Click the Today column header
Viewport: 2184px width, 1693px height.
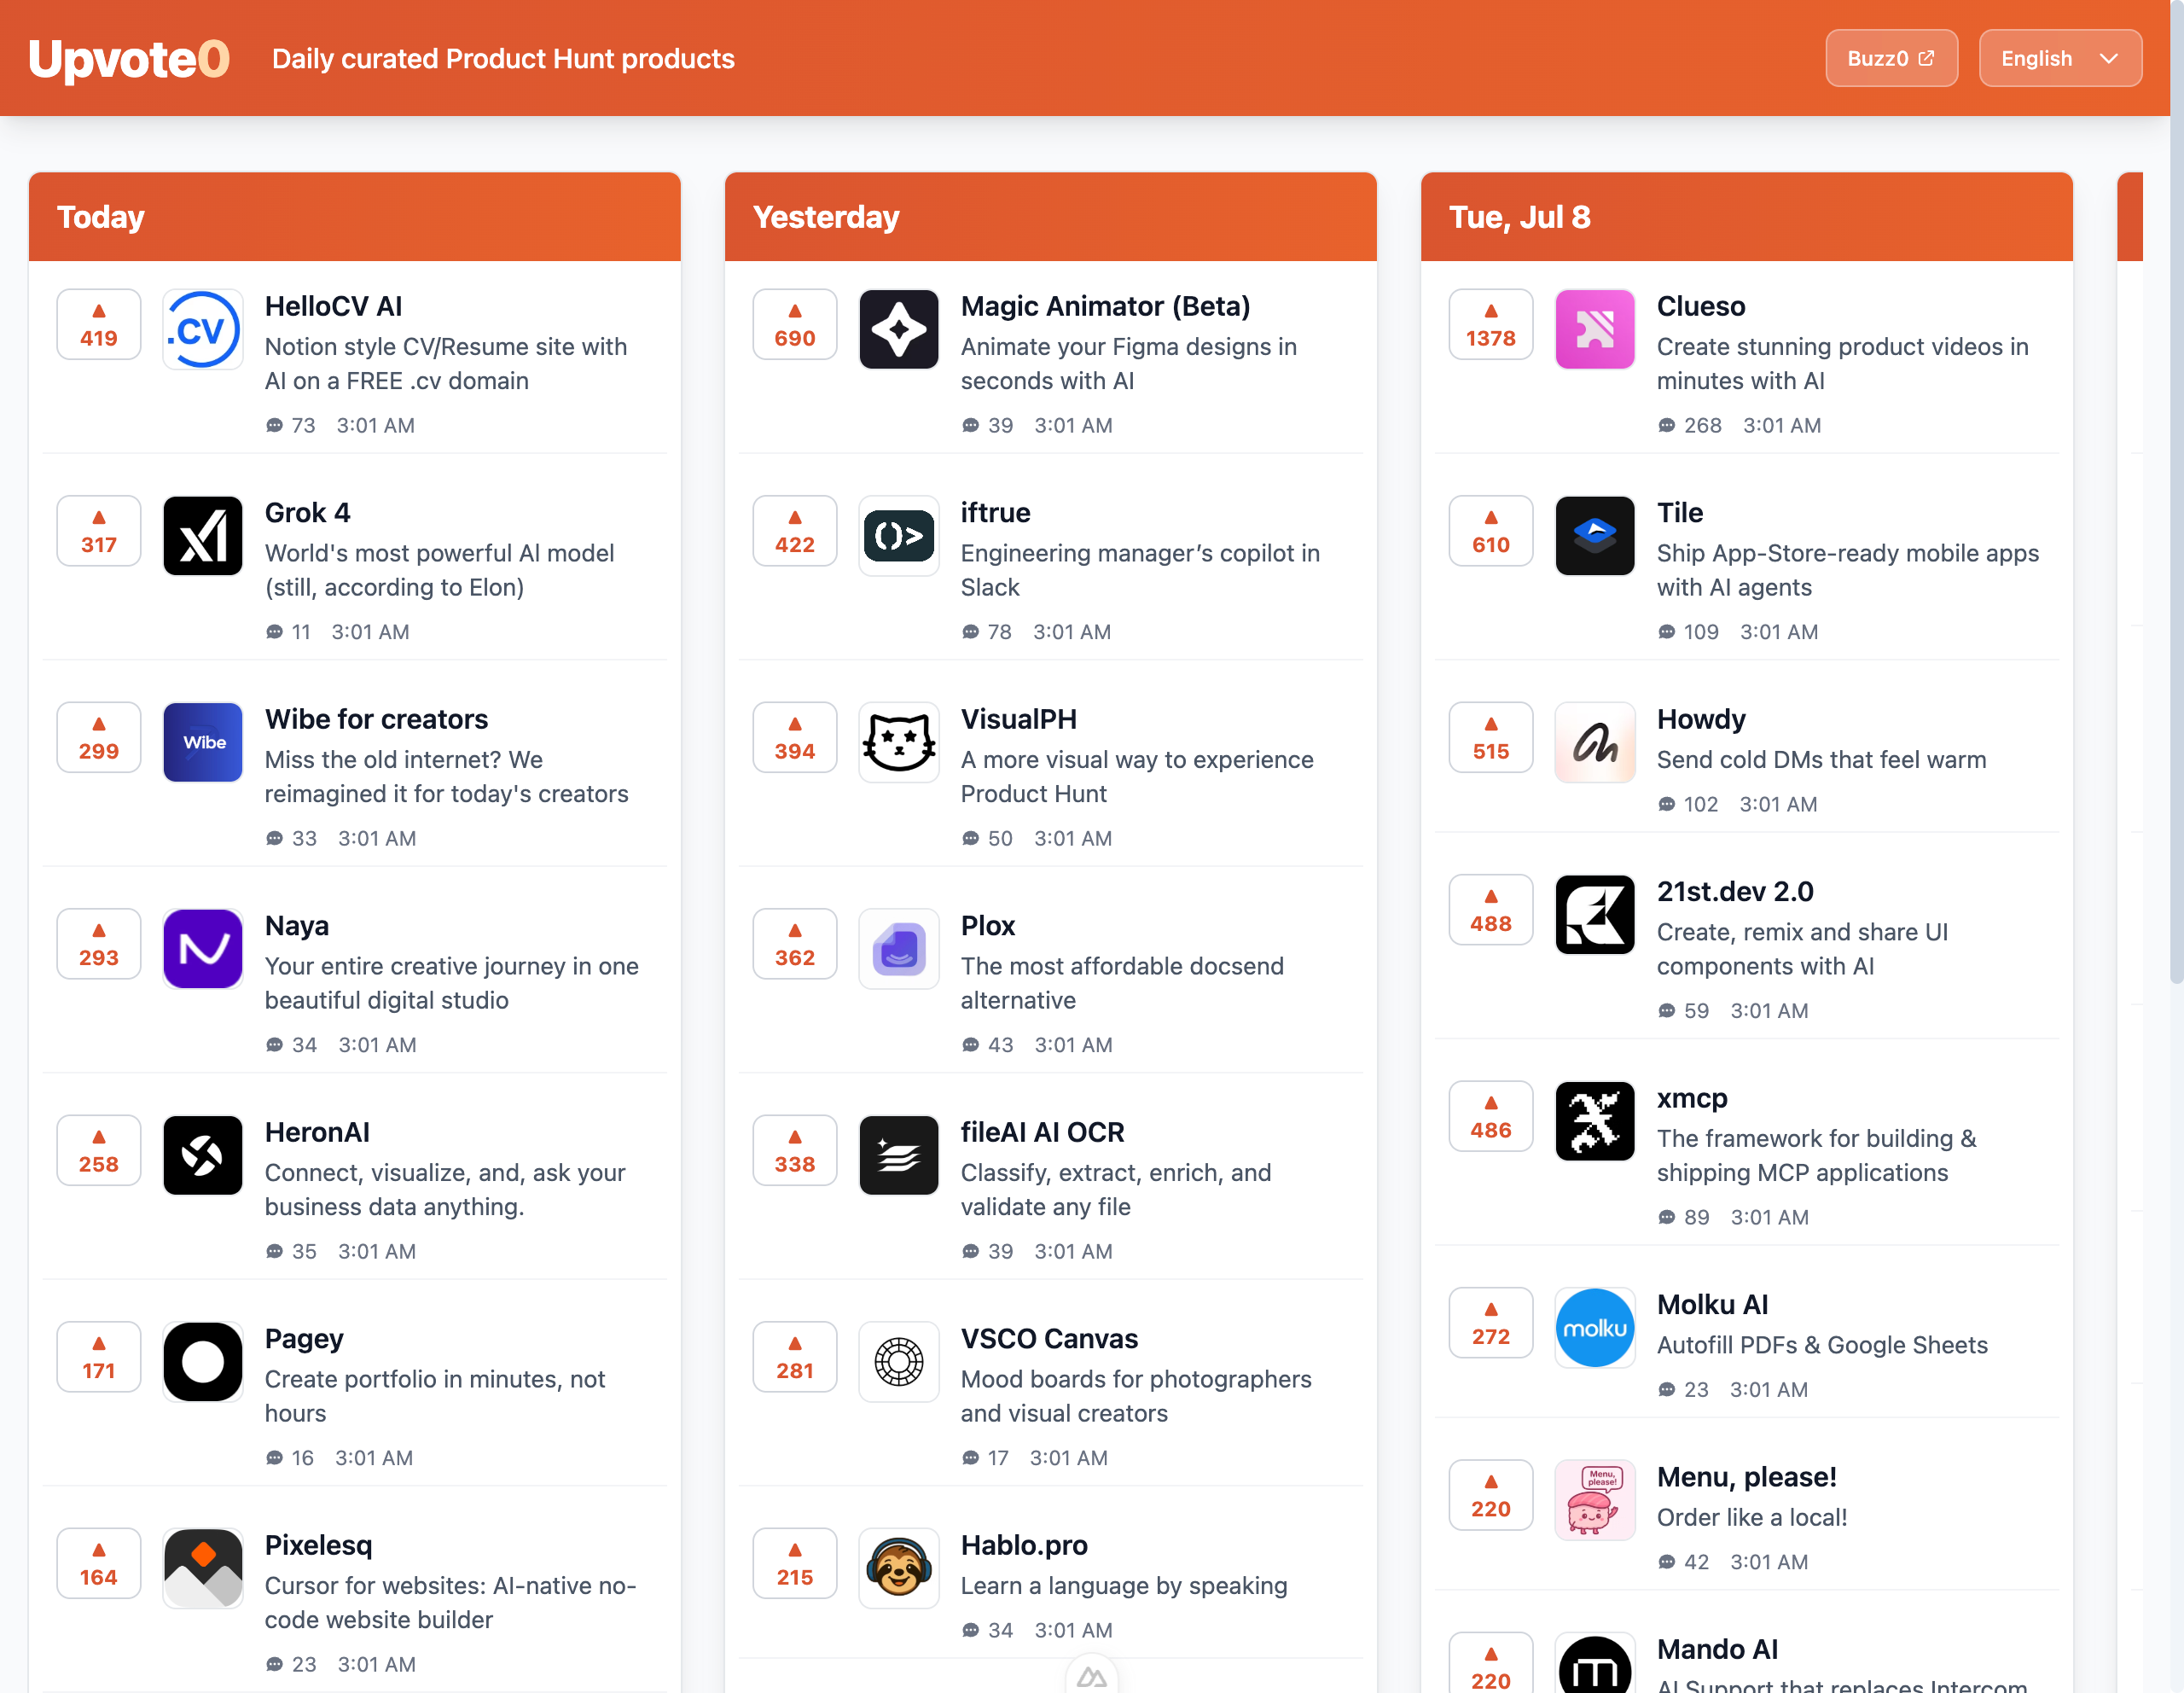[354, 217]
